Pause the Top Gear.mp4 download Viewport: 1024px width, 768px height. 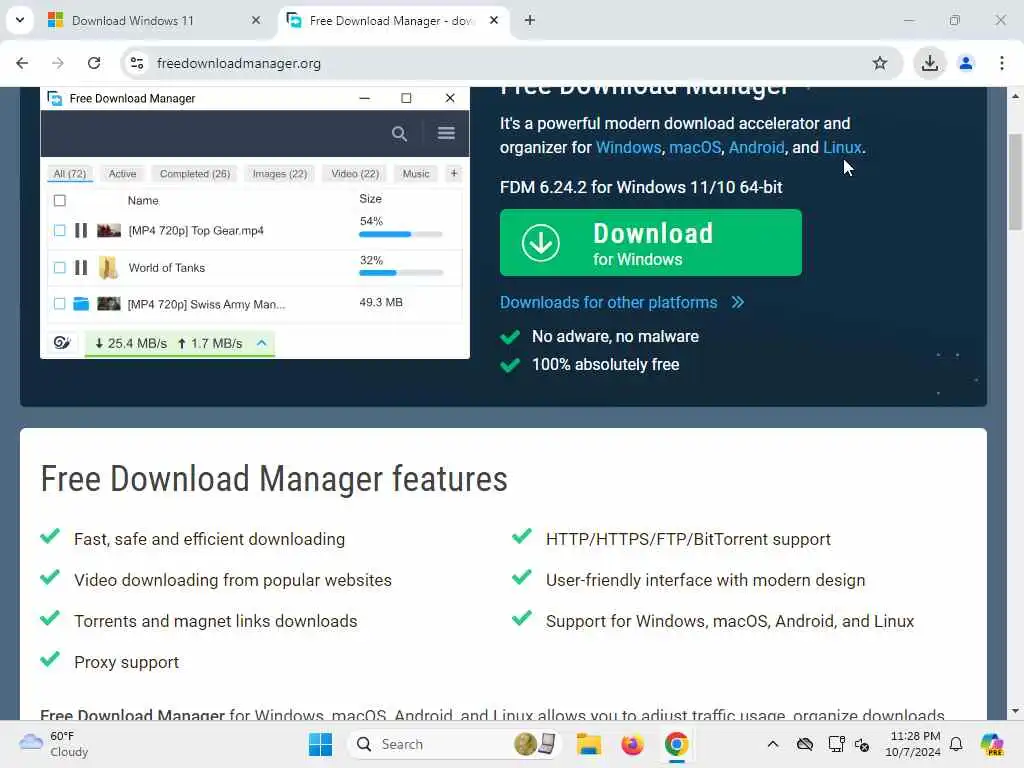[81, 231]
